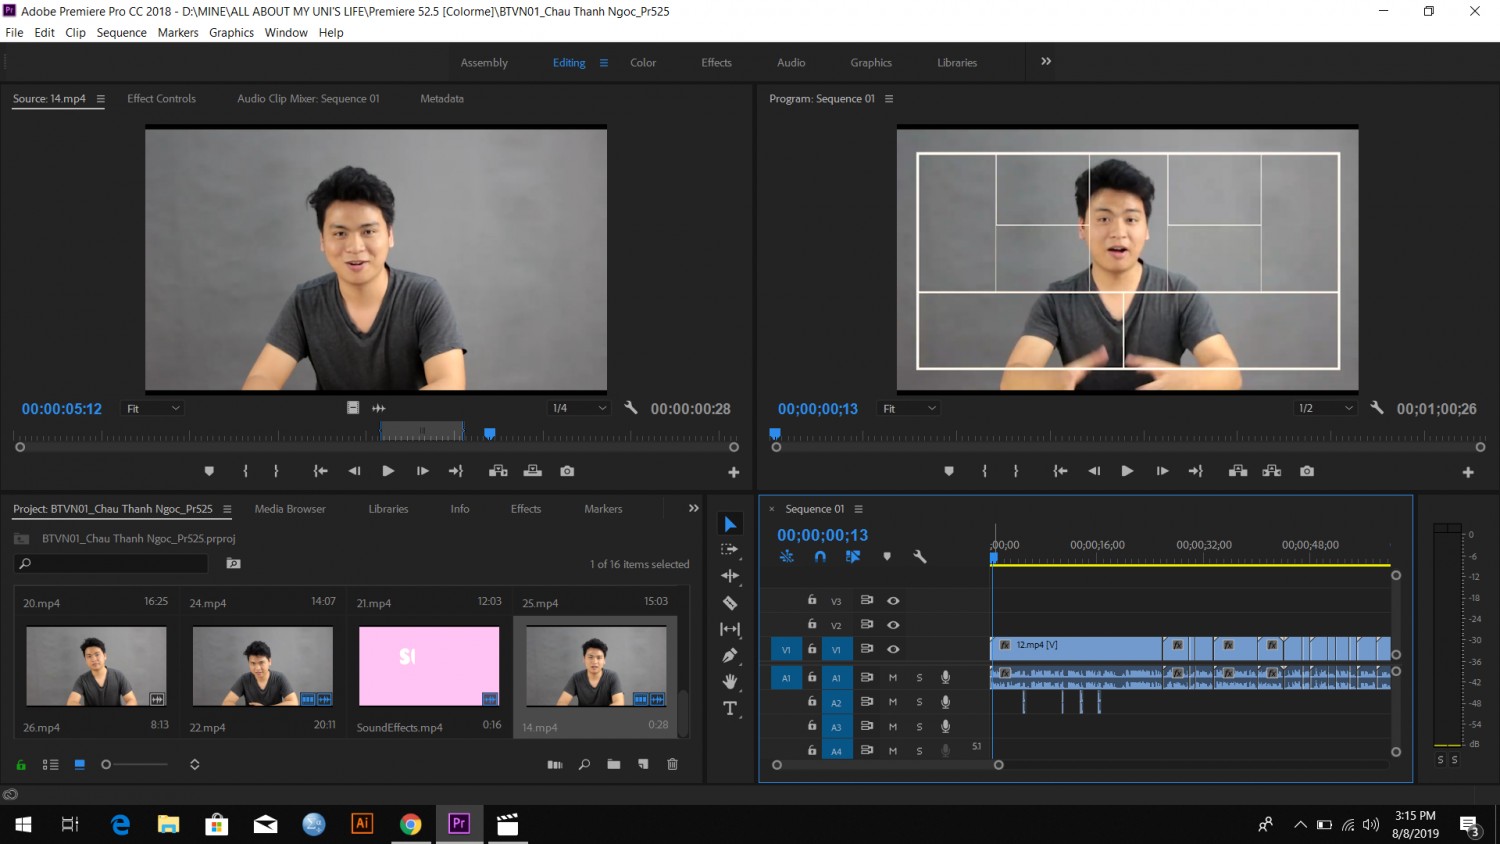Screen dimensions: 1500x844
Task: Click timeline zoom scroll bar handle
Action: point(998,765)
